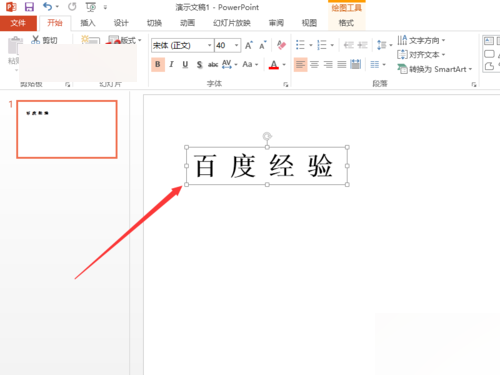Viewport: 500px width, 375px height.
Task: Open Font dialog launcher in 字体 group
Action: [x=286, y=85]
